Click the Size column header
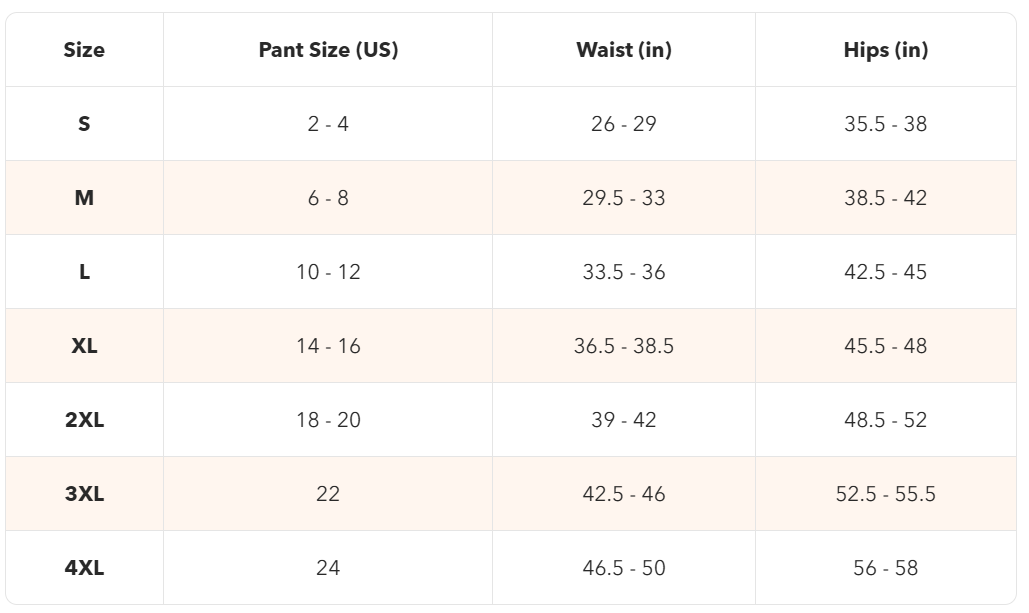The width and height of the screenshot is (1029, 613). coord(84,50)
